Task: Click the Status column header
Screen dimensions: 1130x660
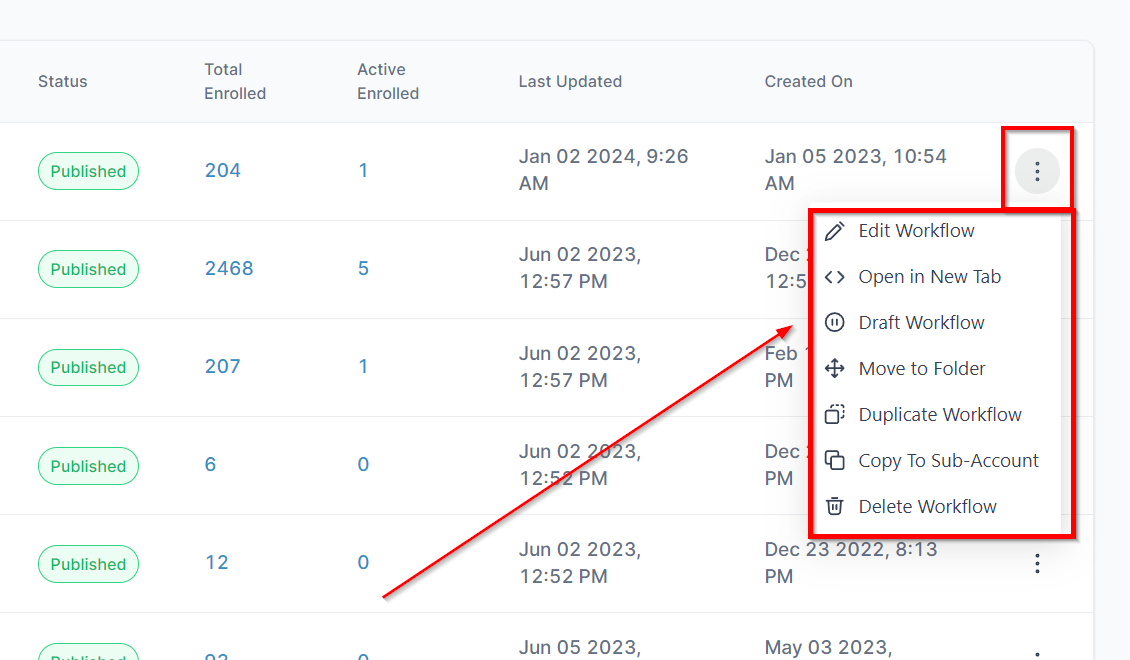Action: (x=63, y=81)
